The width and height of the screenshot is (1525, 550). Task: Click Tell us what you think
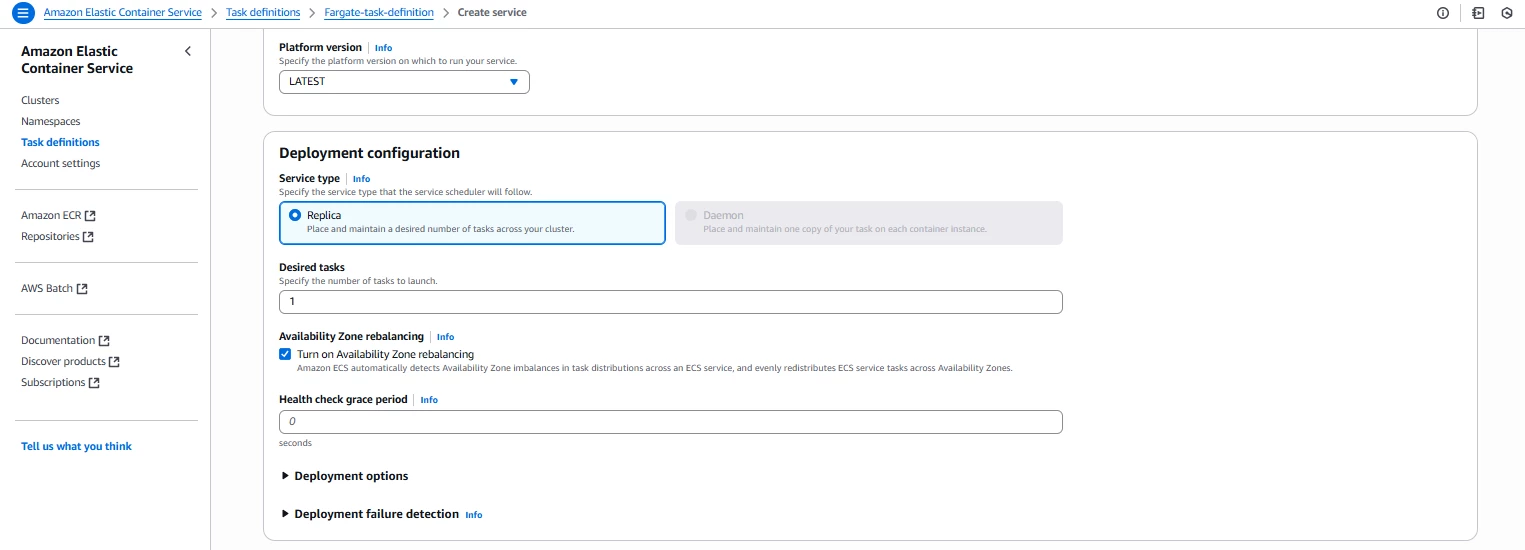pos(76,446)
